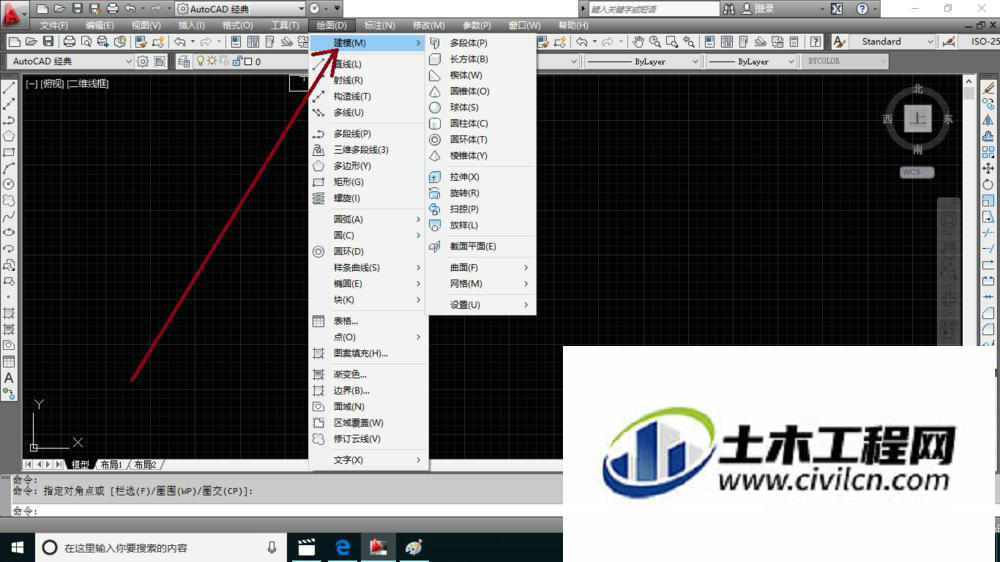Switch to the 布局2 layout tab
The height and width of the screenshot is (562, 1000).
point(145,464)
